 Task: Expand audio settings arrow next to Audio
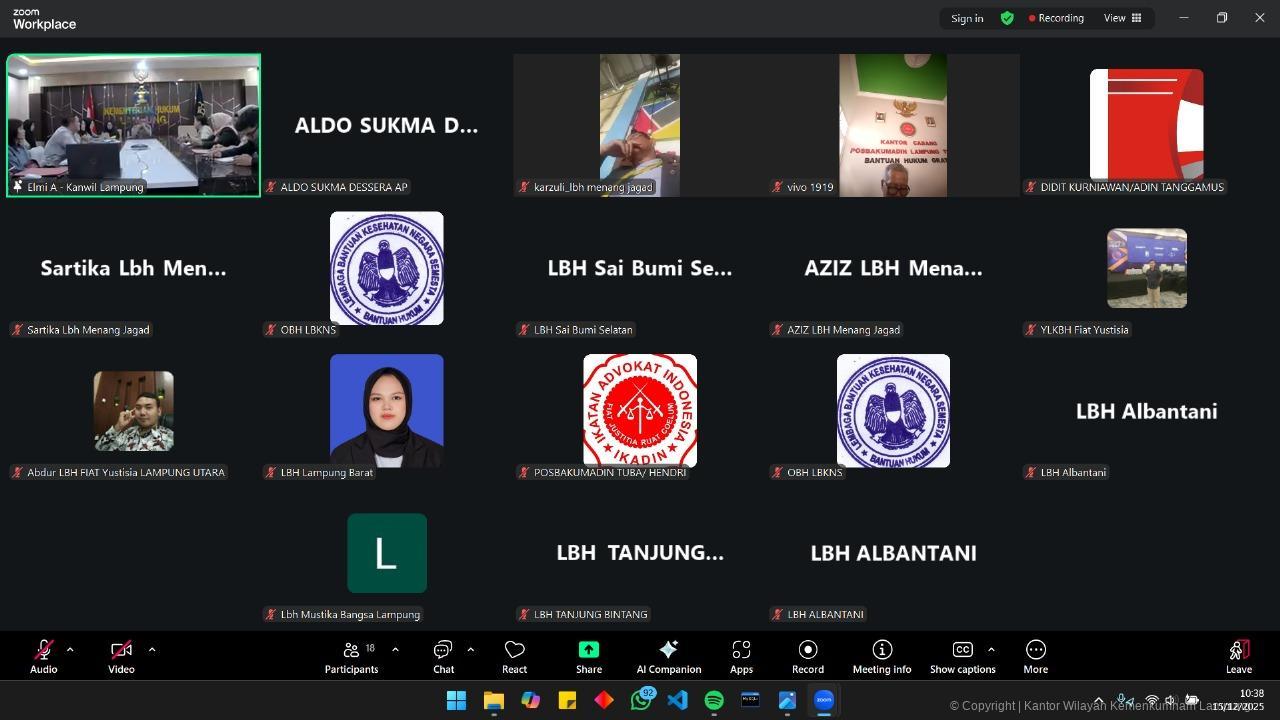(x=70, y=650)
